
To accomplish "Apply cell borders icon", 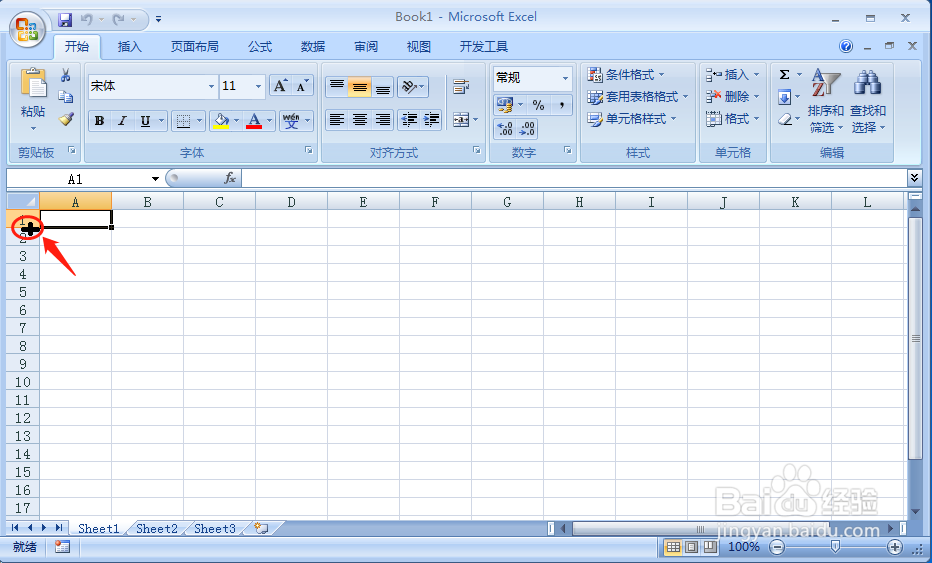I will (x=184, y=121).
